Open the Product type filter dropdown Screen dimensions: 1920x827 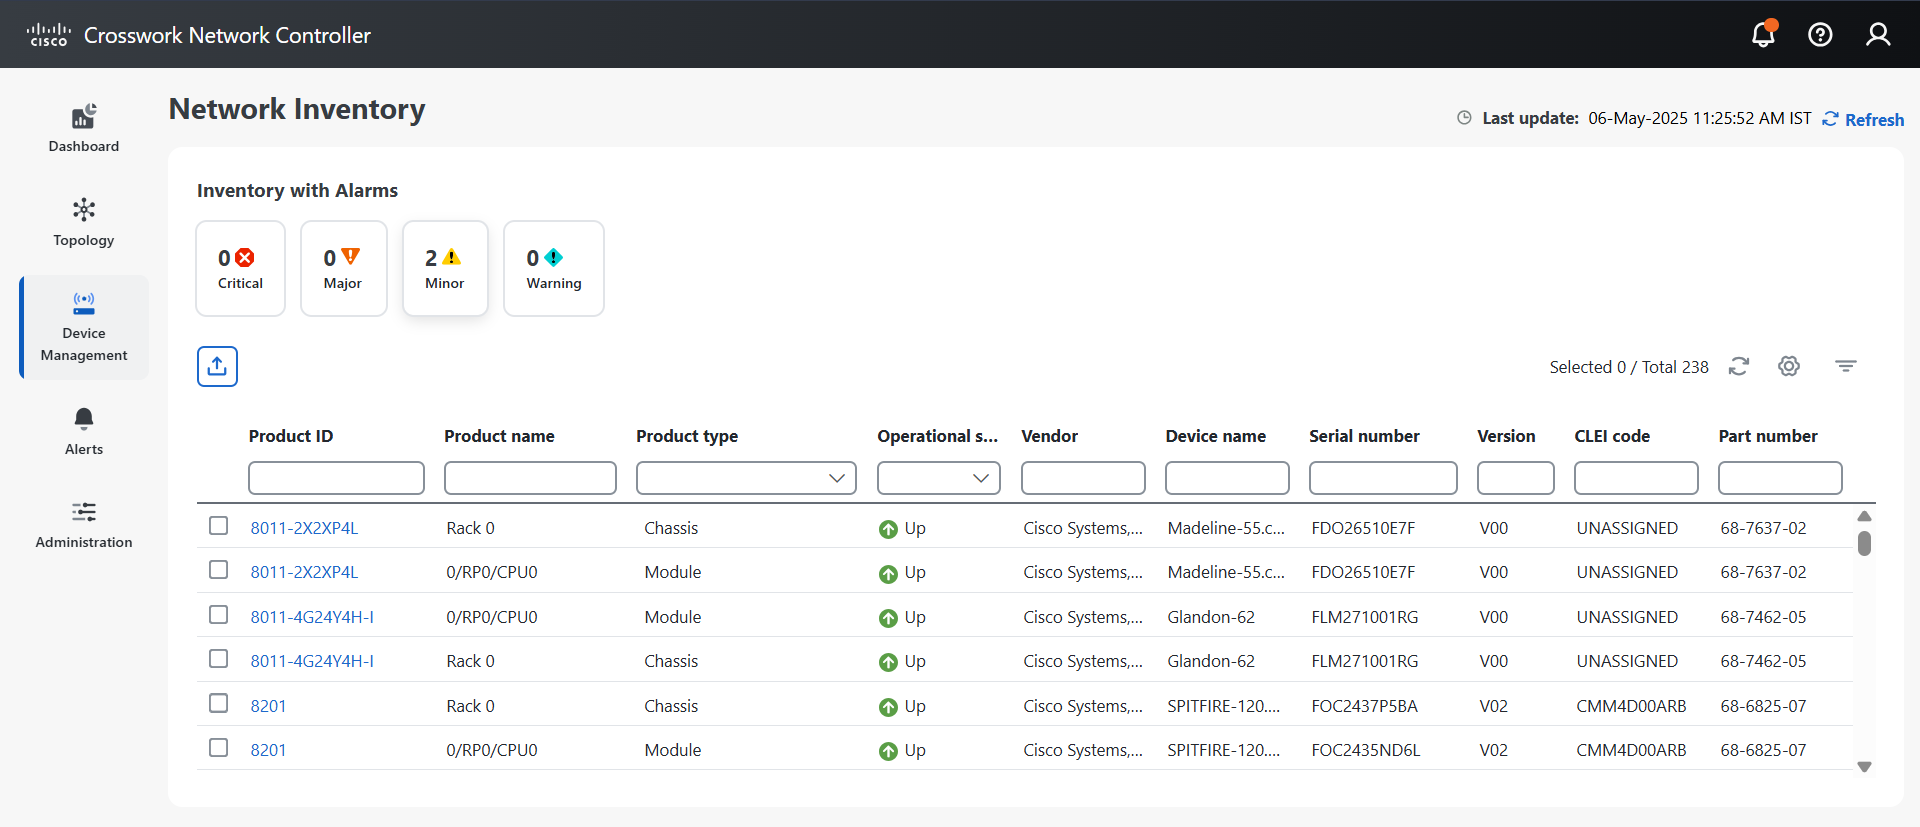coord(746,478)
